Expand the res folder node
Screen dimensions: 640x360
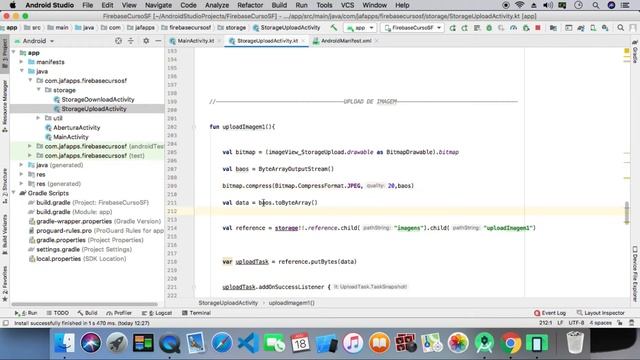click(22, 174)
